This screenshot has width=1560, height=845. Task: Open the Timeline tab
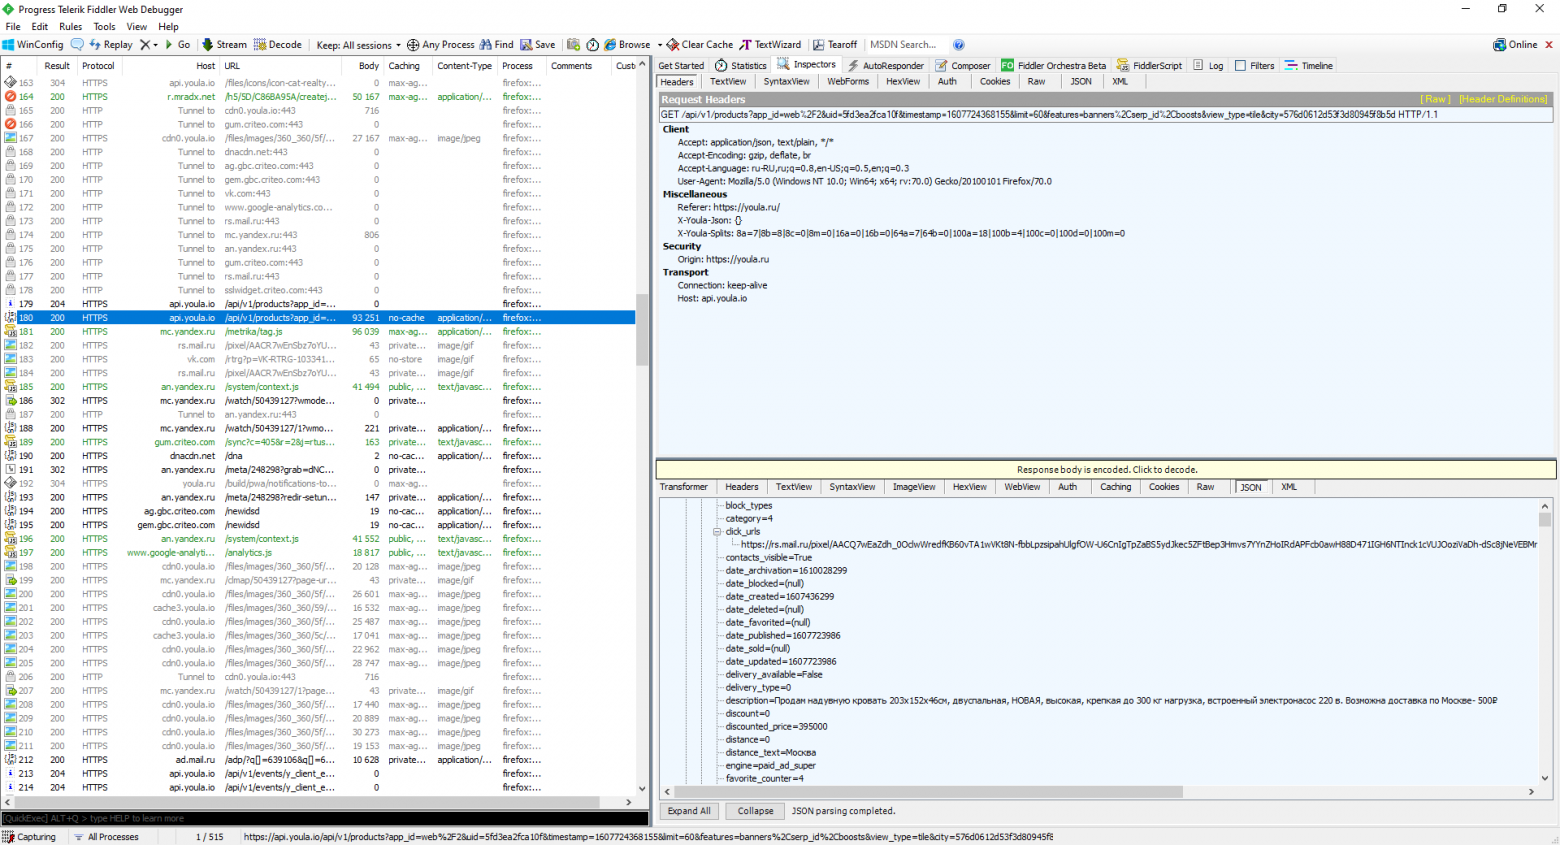click(x=1309, y=66)
